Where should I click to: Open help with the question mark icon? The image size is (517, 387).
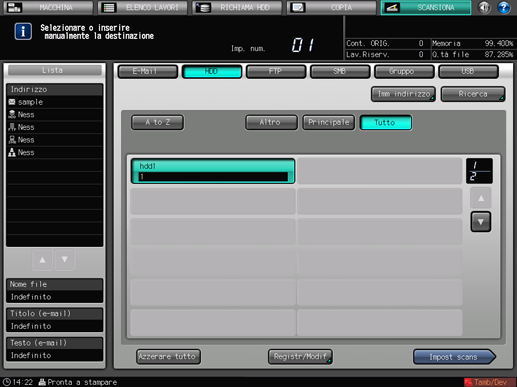504,7
